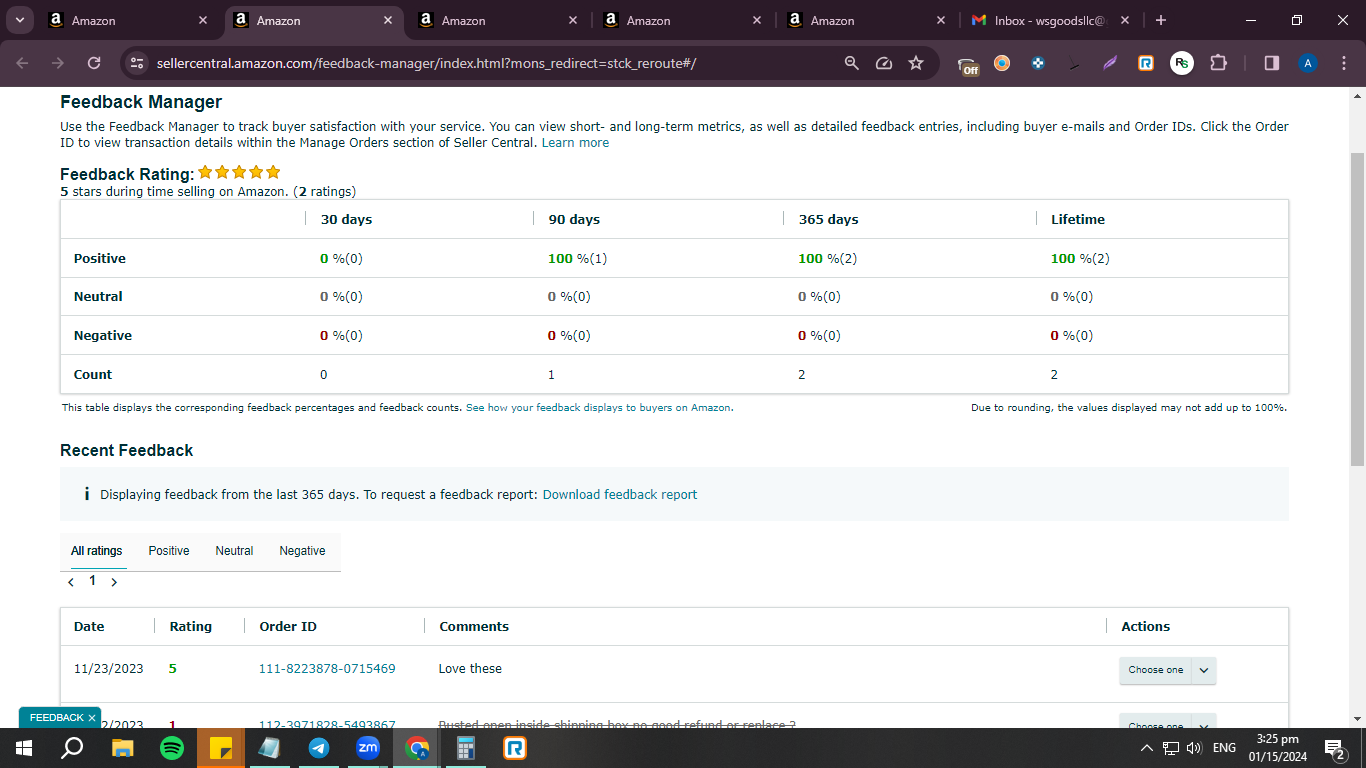1366x768 pixels.
Task: Select the Negative ratings tab
Action: (x=302, y=551)
